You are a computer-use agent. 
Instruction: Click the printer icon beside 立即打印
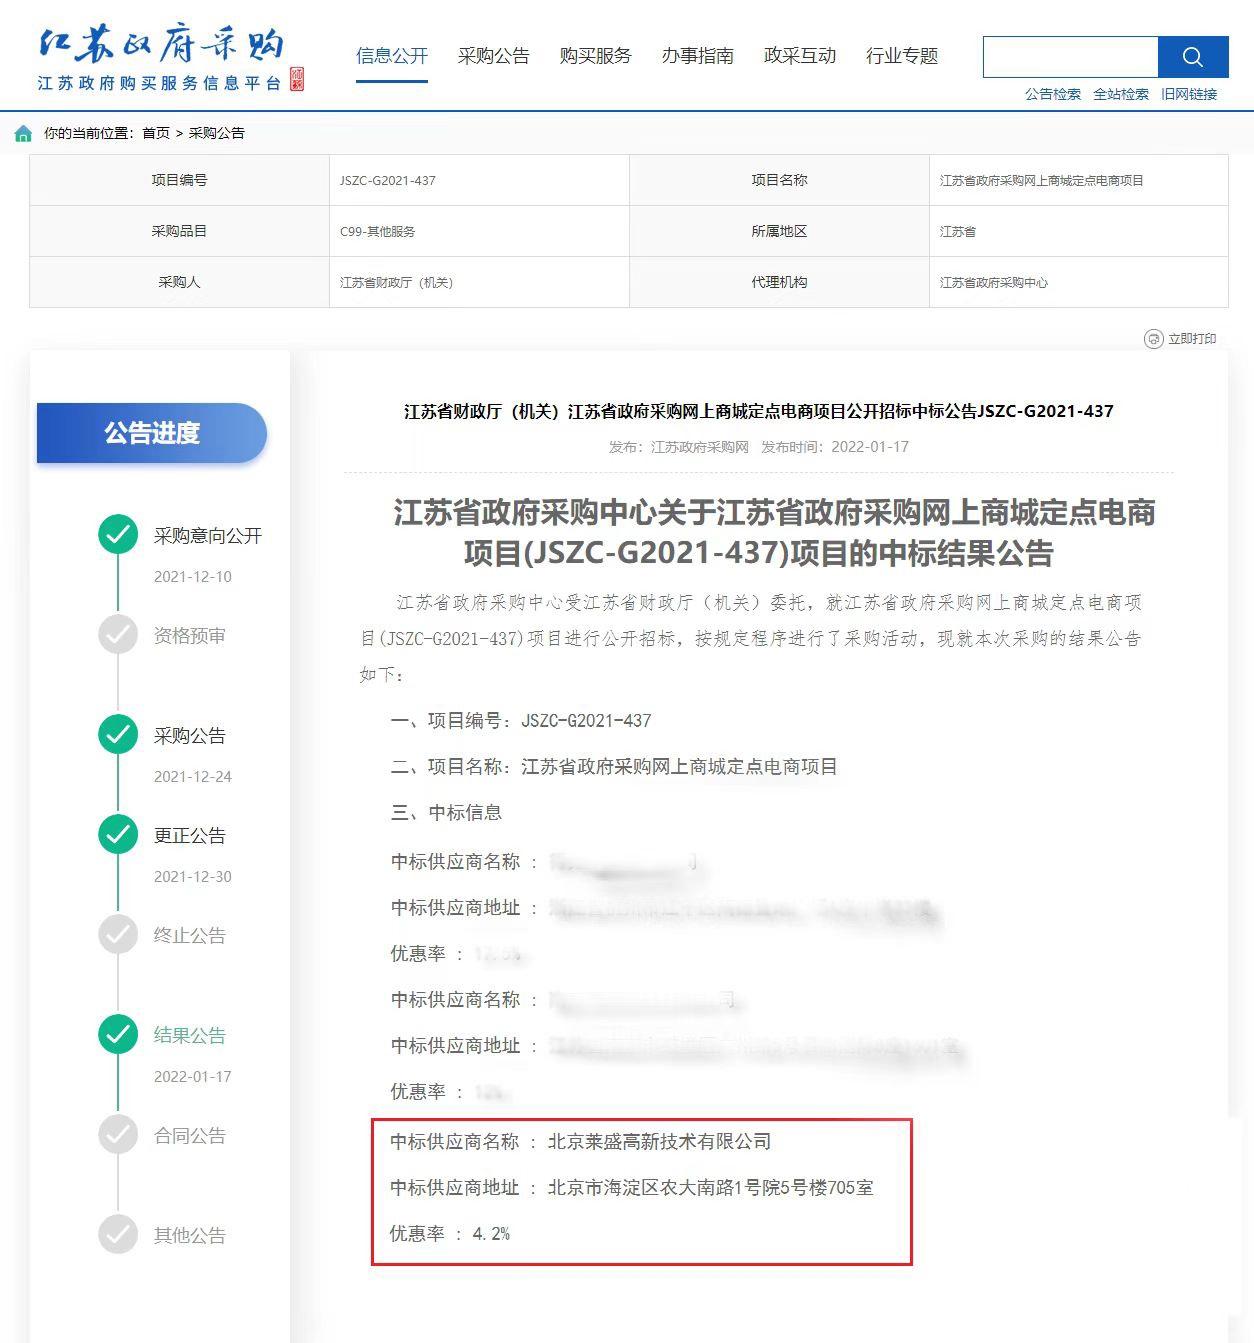click(x=1153, y=339)
